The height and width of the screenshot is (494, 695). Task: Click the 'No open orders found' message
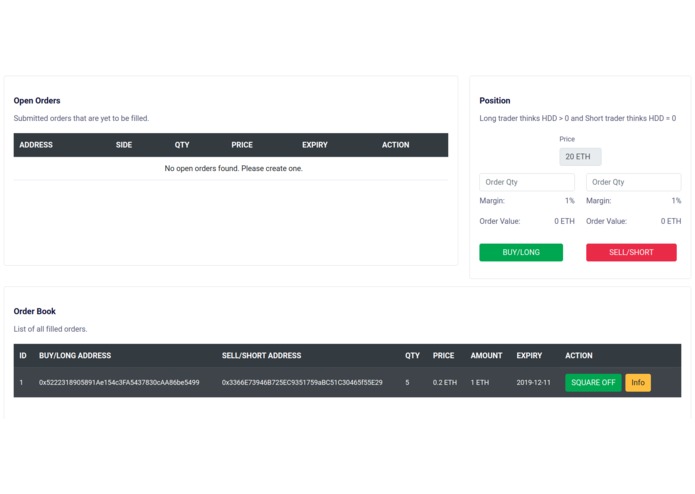pos(234,168)
